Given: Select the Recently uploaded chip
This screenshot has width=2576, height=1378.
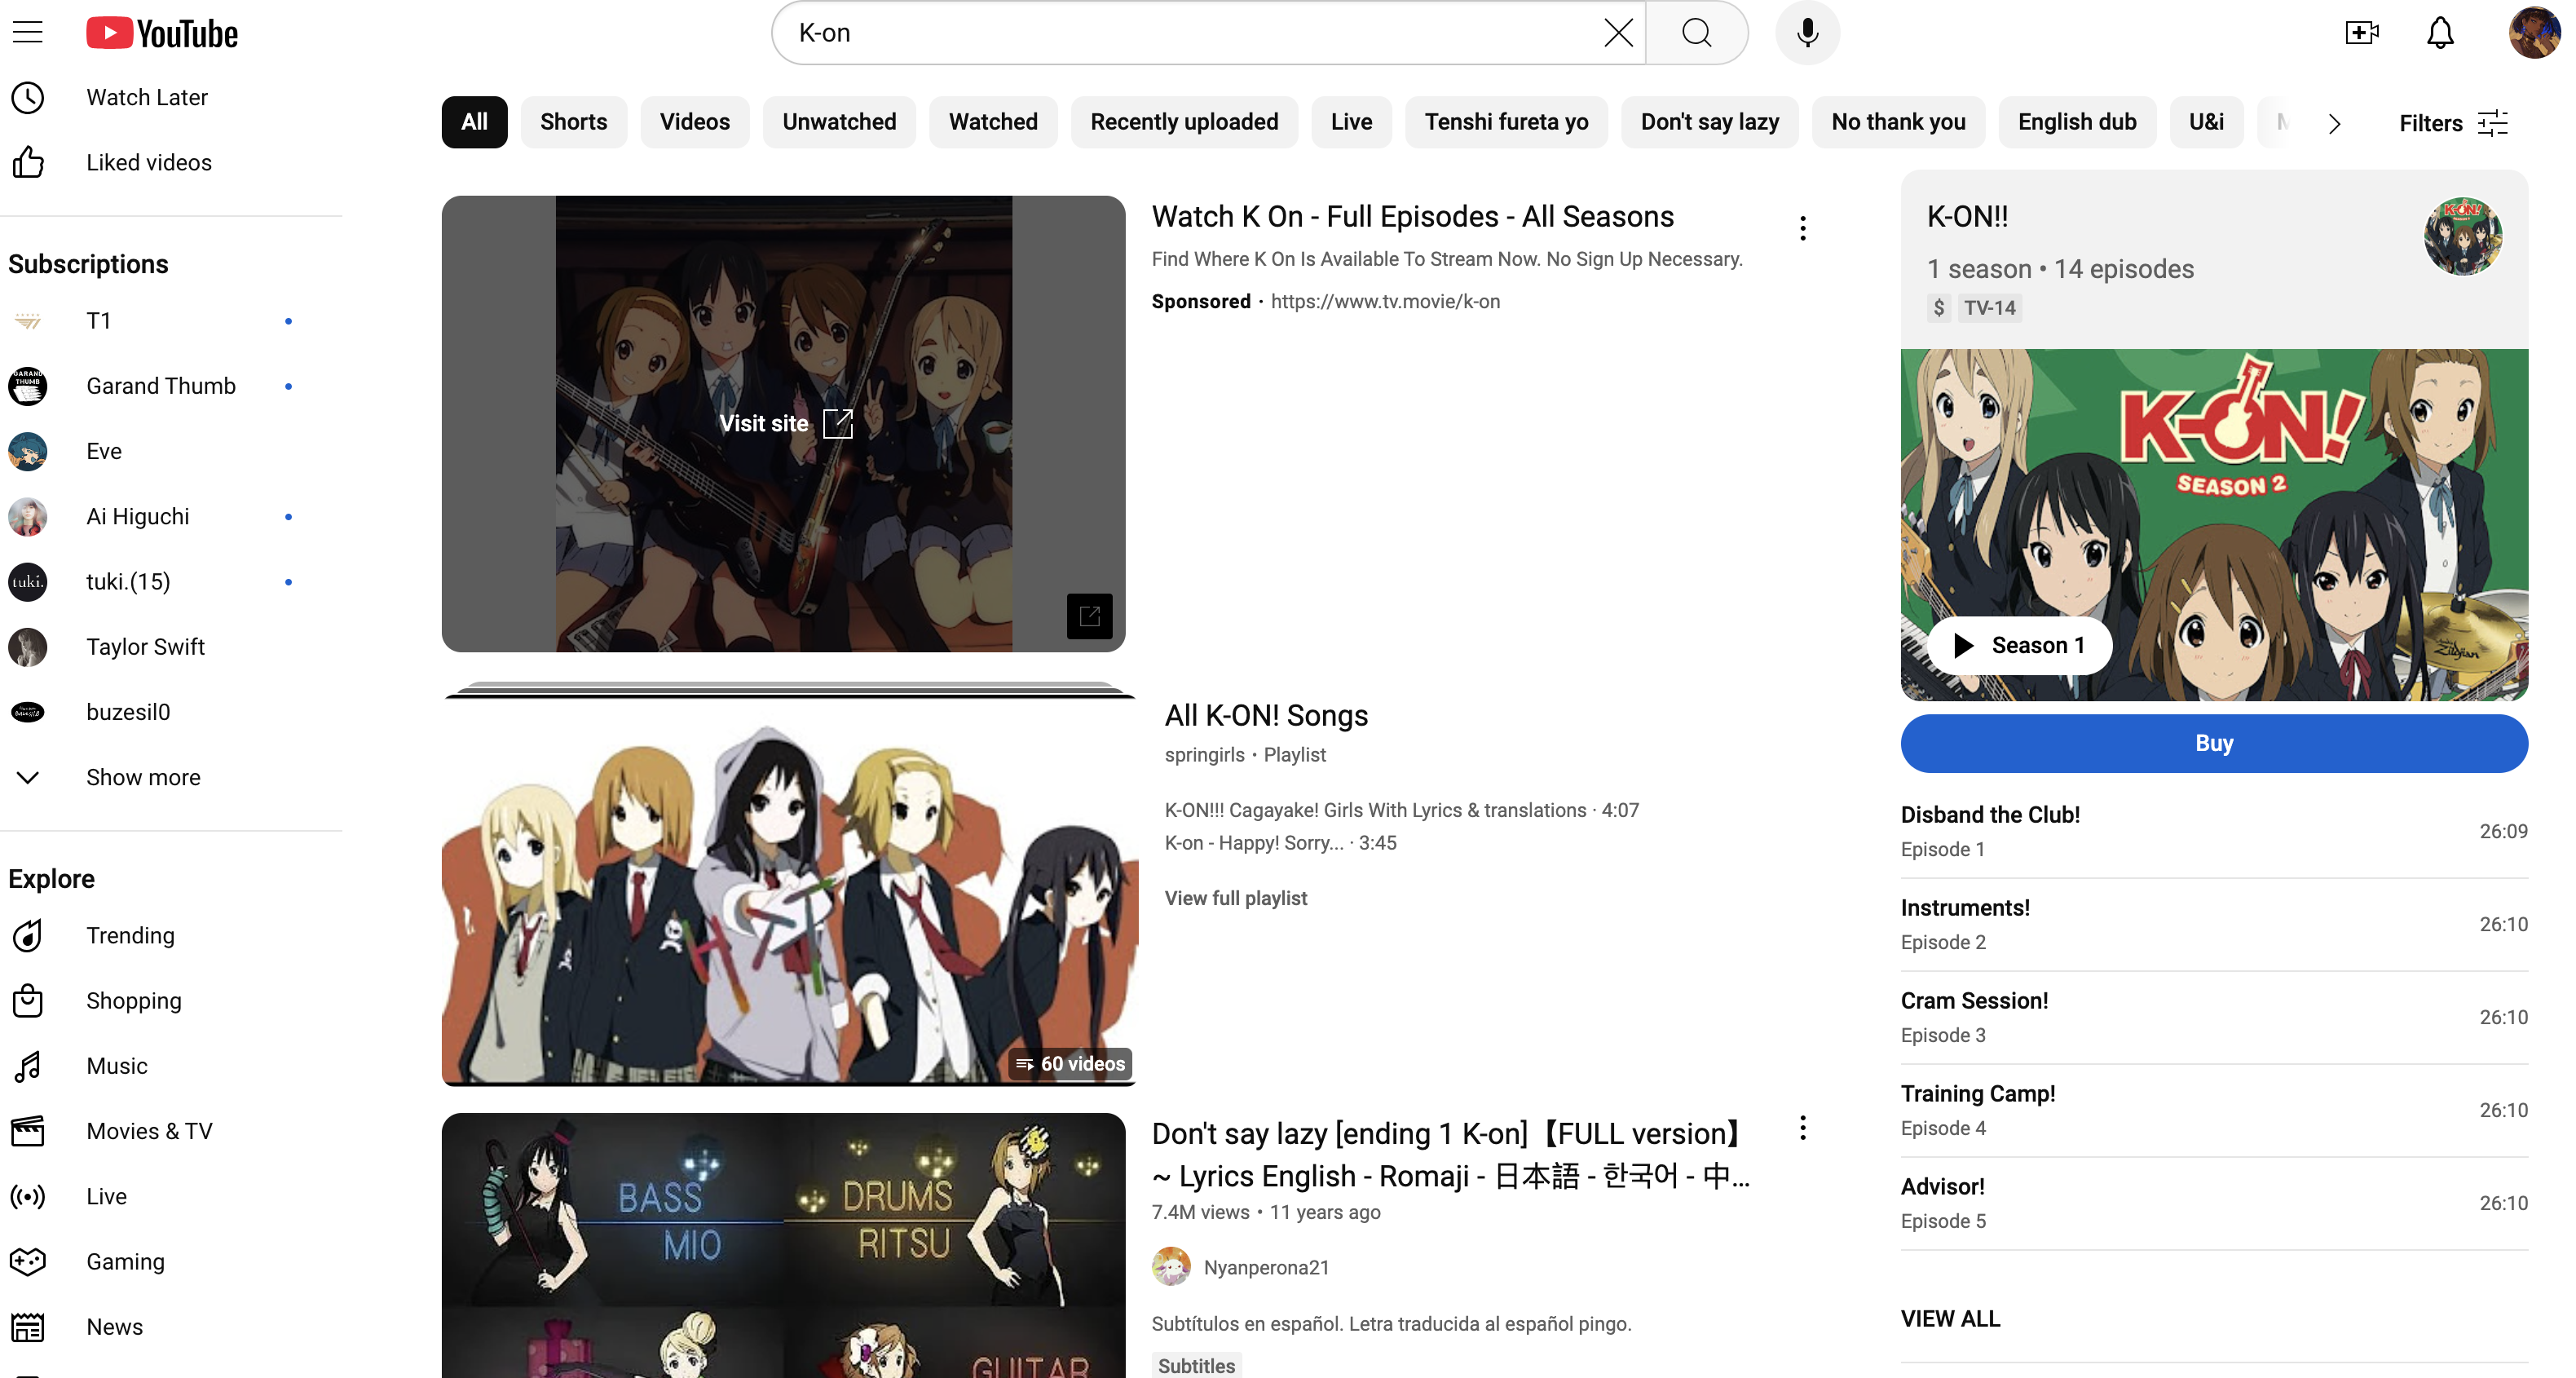Looking at the screenshot, I should pos(1184,122).
